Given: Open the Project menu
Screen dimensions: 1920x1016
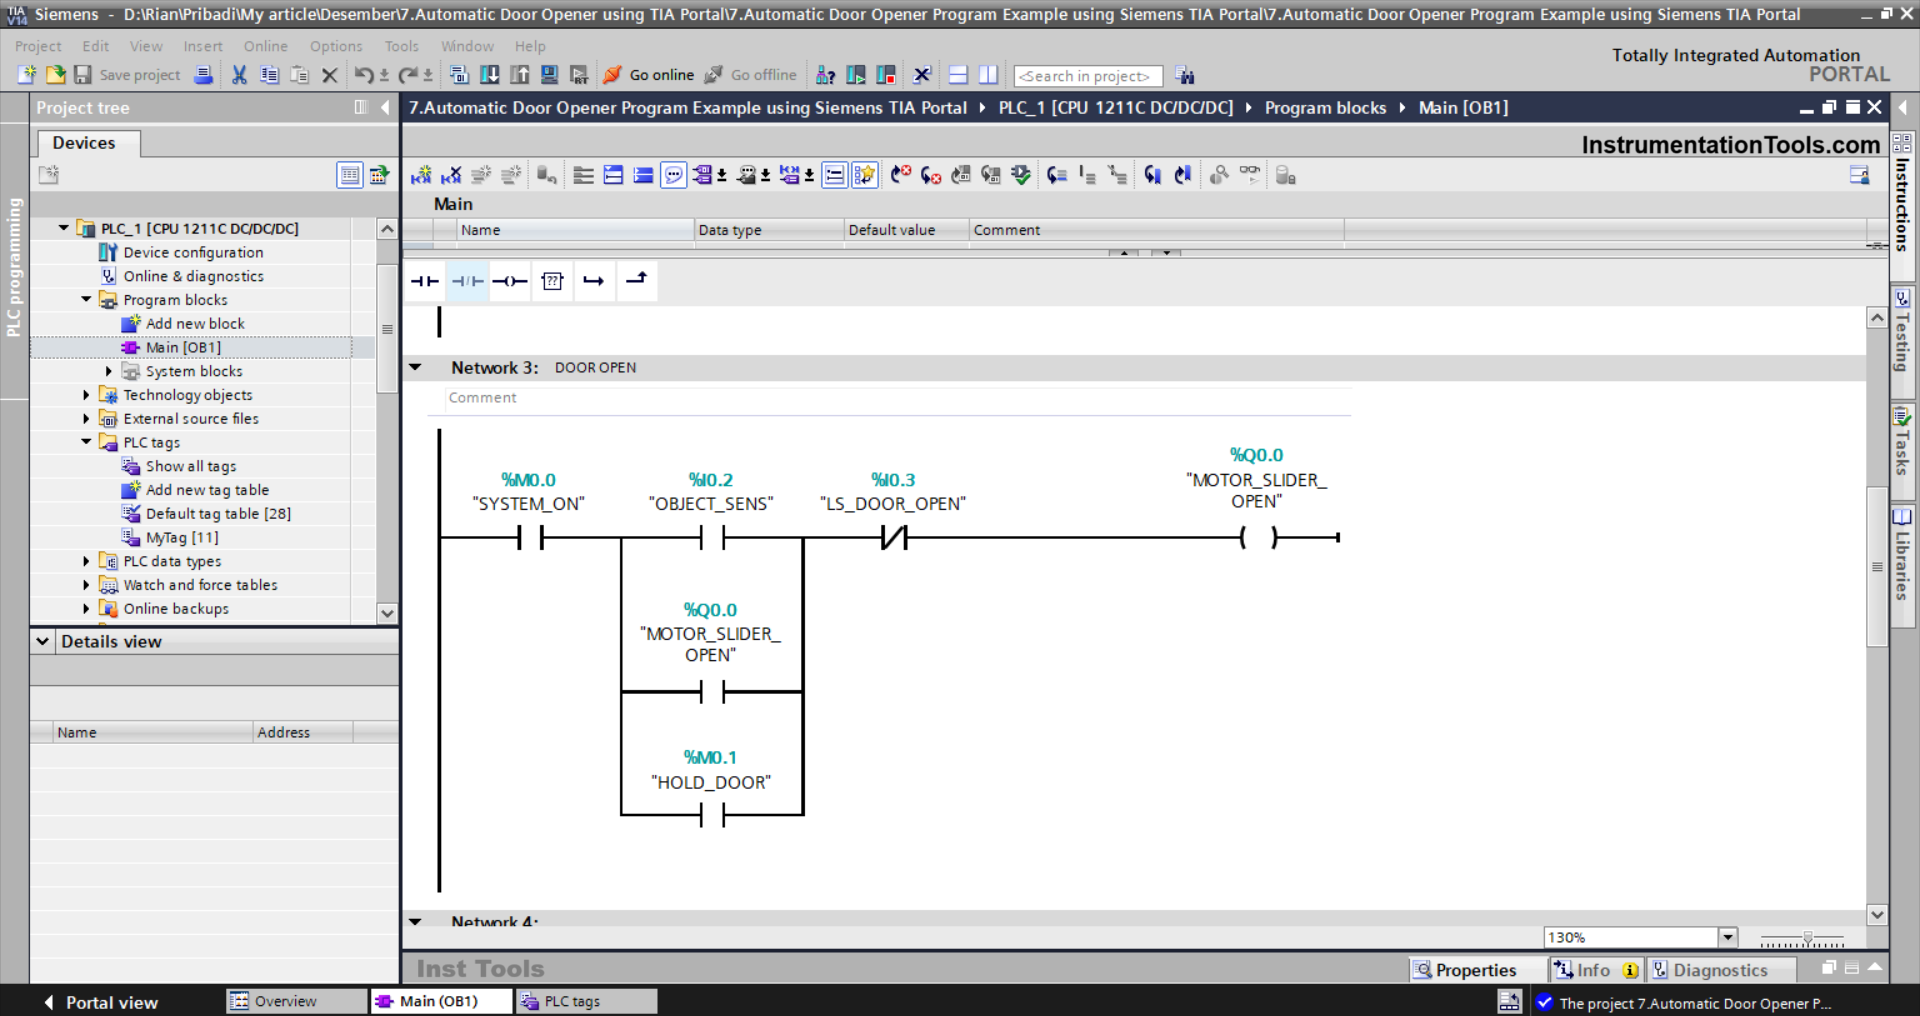Looking at the screenshot, I should [38, 46].
